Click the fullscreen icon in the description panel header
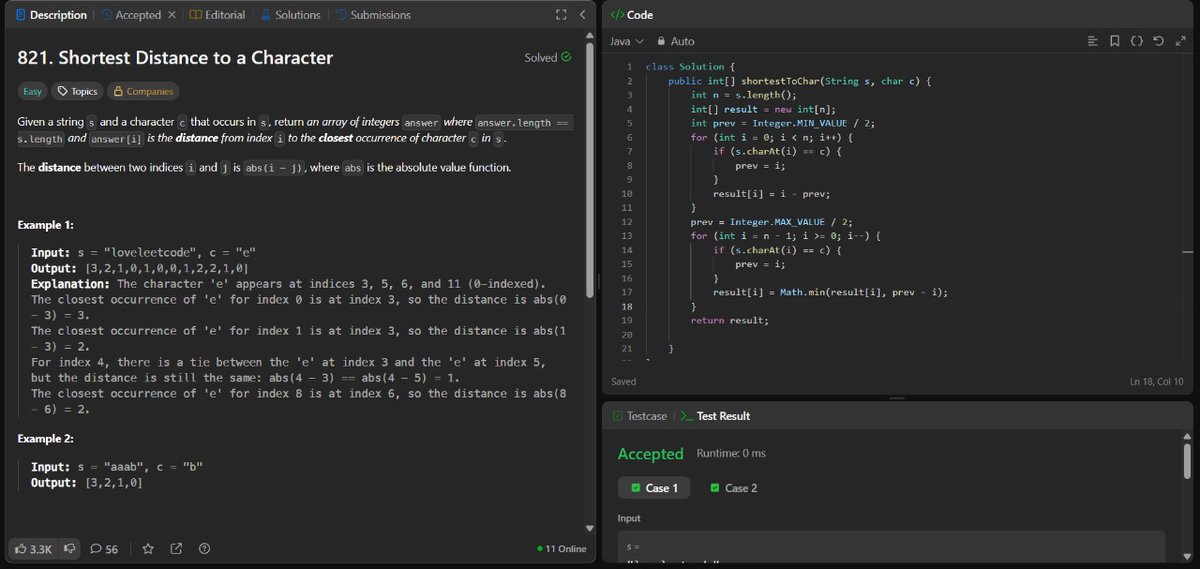The width and height of the screenshot is (1200, 569). (x=561, y=15)
